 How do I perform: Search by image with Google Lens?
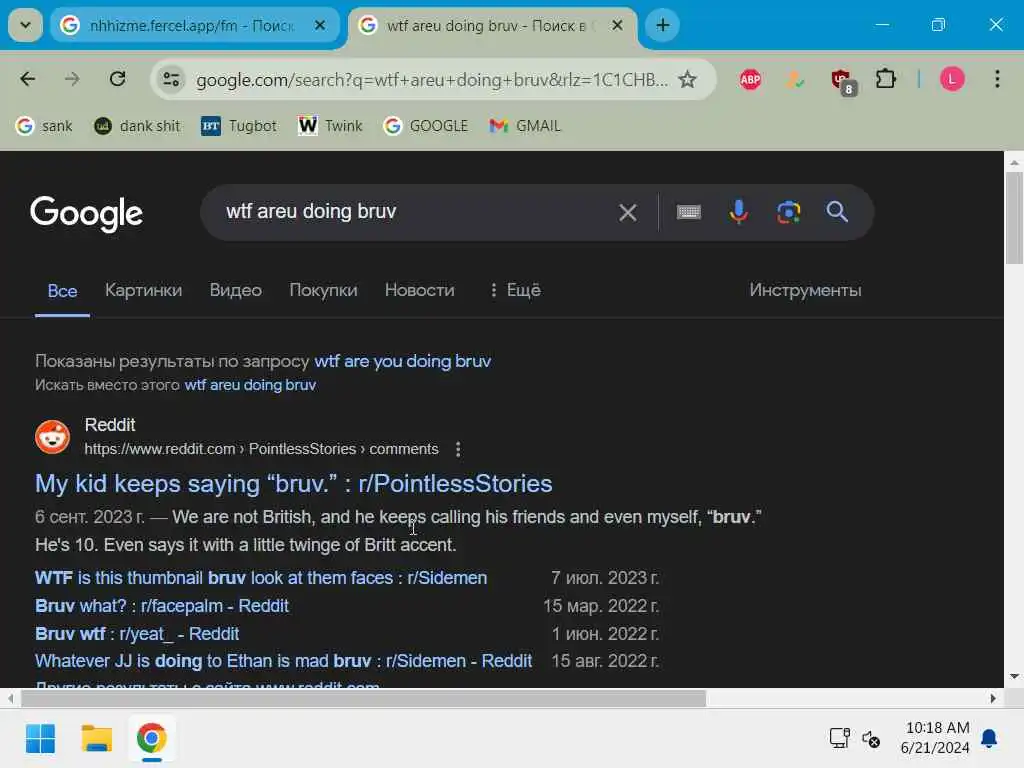coord(788,212)
